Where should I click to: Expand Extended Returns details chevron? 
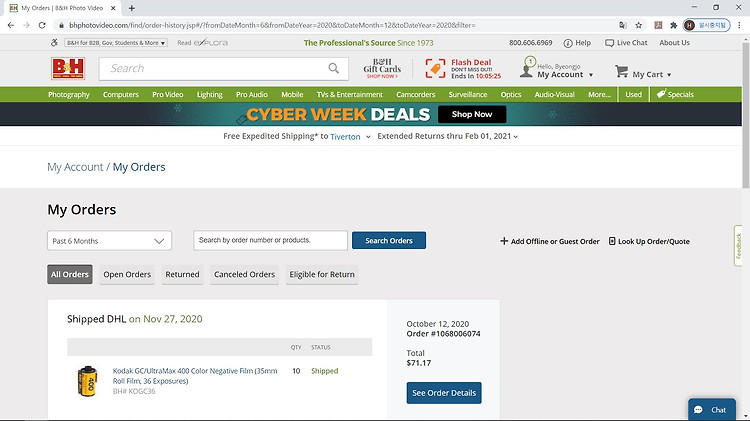[x=516, y=137]
